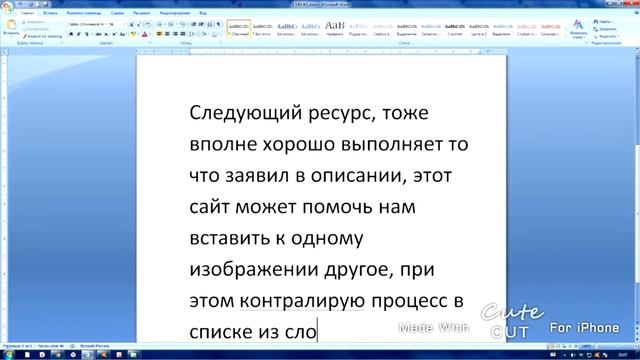
Task: Click the Копировать (Copy) command
Action: click(36, 29)
